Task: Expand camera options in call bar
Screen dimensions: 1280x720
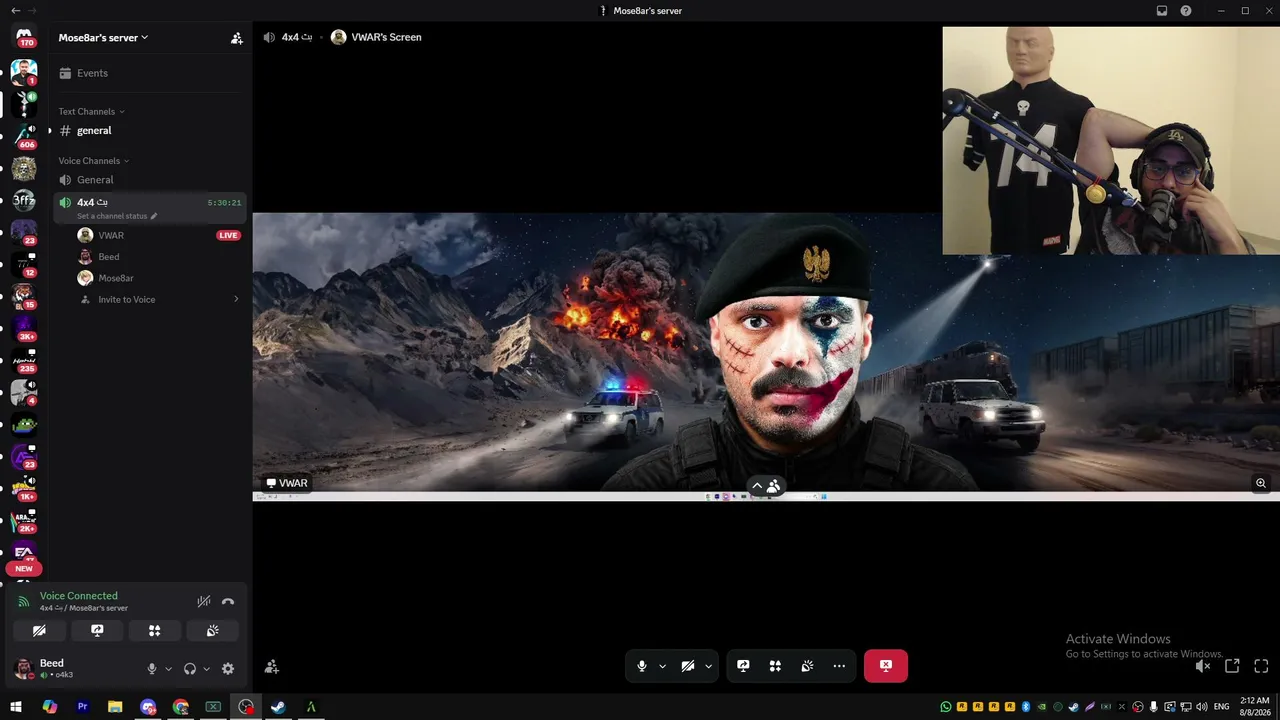Action: click(x=708, y=666)
